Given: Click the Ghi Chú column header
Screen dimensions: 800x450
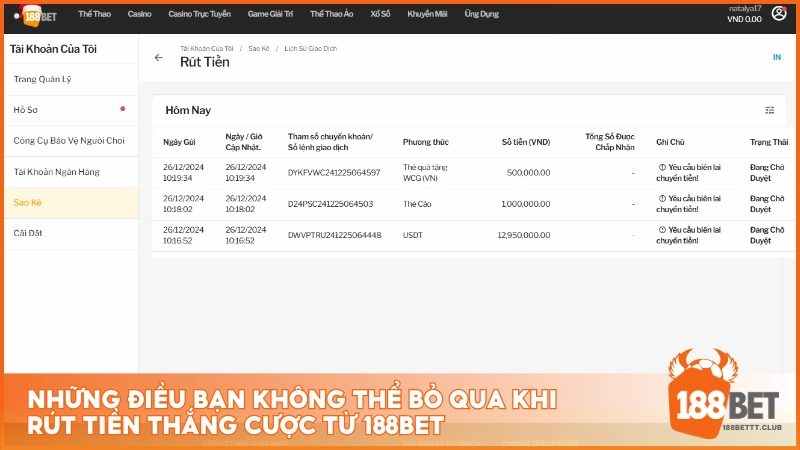Looking at the screenshot, I should [670, 142].
